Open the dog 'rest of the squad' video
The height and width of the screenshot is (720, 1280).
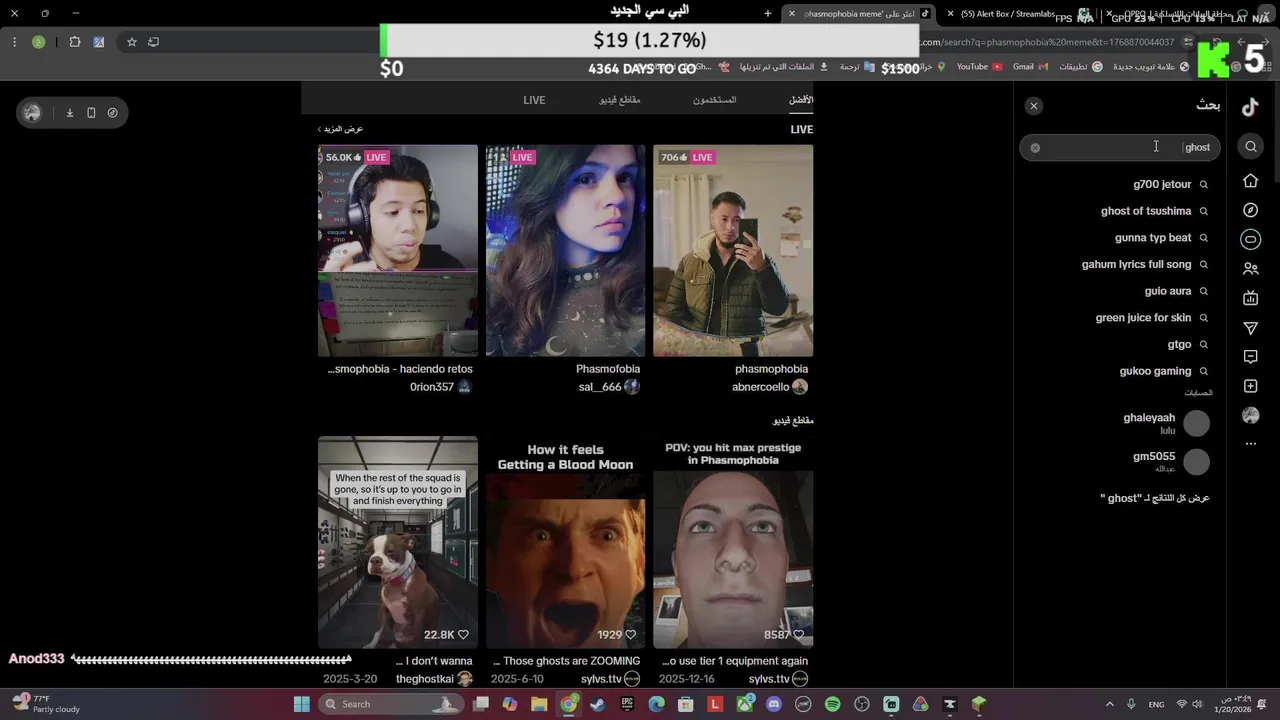click(x=398, y=542)
